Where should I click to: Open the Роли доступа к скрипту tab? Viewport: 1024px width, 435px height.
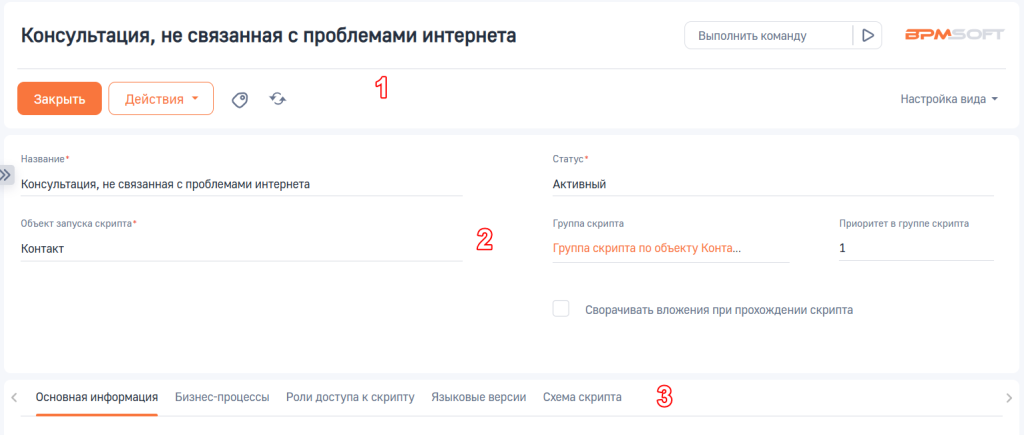tap(350, 397)
